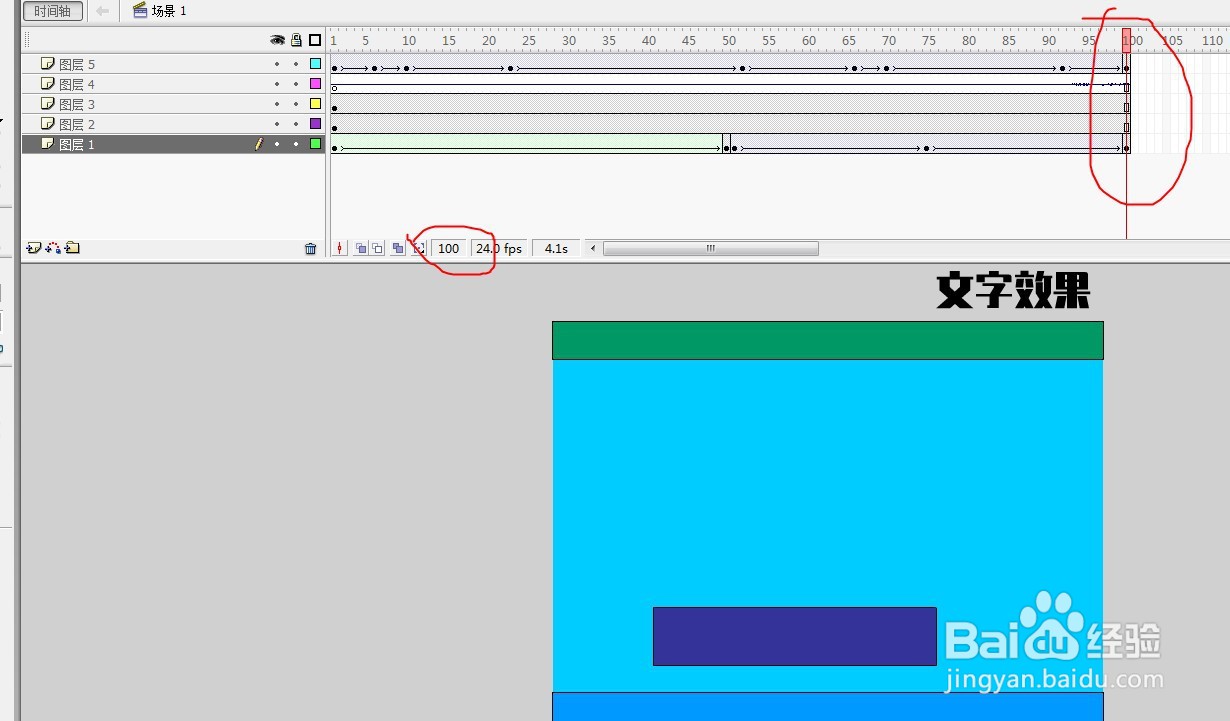Select the 图层 3 layer row

pyautogui.click(x=174, y=104)
